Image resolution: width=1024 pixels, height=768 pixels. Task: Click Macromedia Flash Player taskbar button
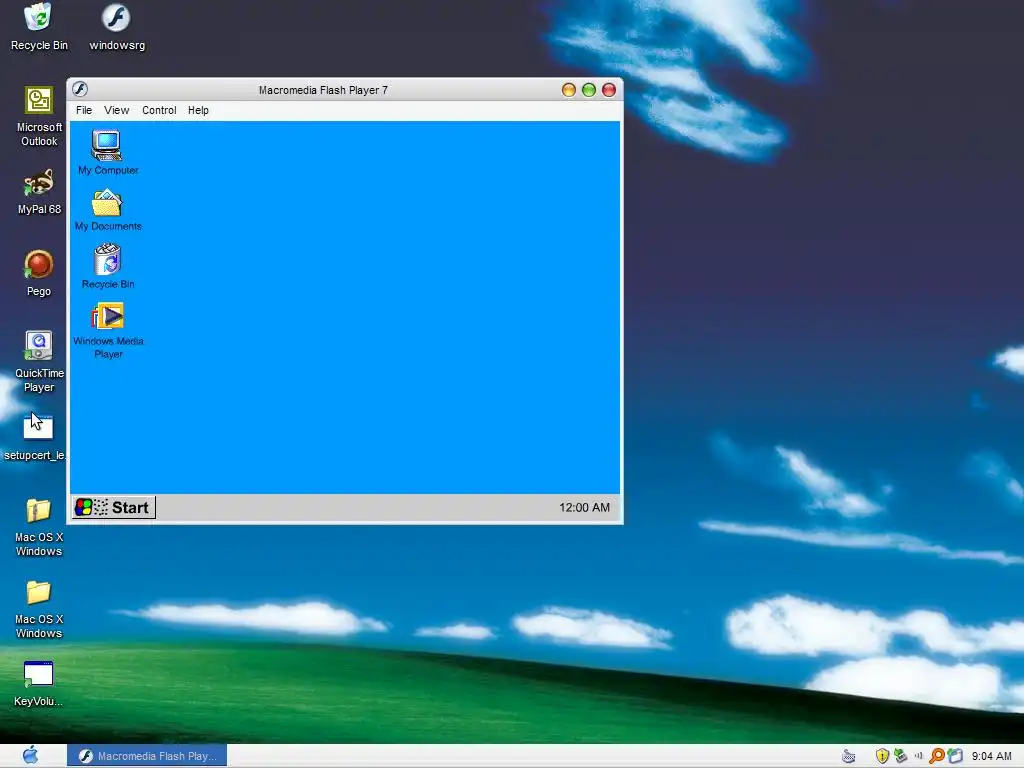[147, 756]
